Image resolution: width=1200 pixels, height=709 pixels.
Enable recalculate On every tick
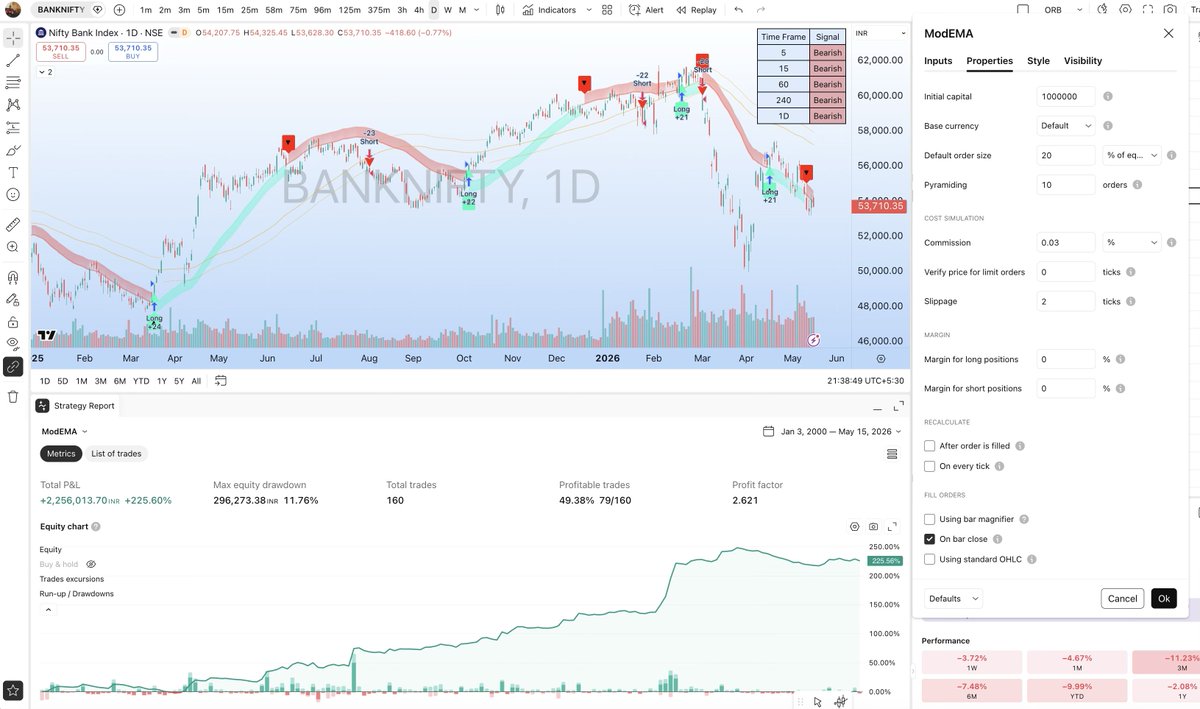tap(930, 466)
